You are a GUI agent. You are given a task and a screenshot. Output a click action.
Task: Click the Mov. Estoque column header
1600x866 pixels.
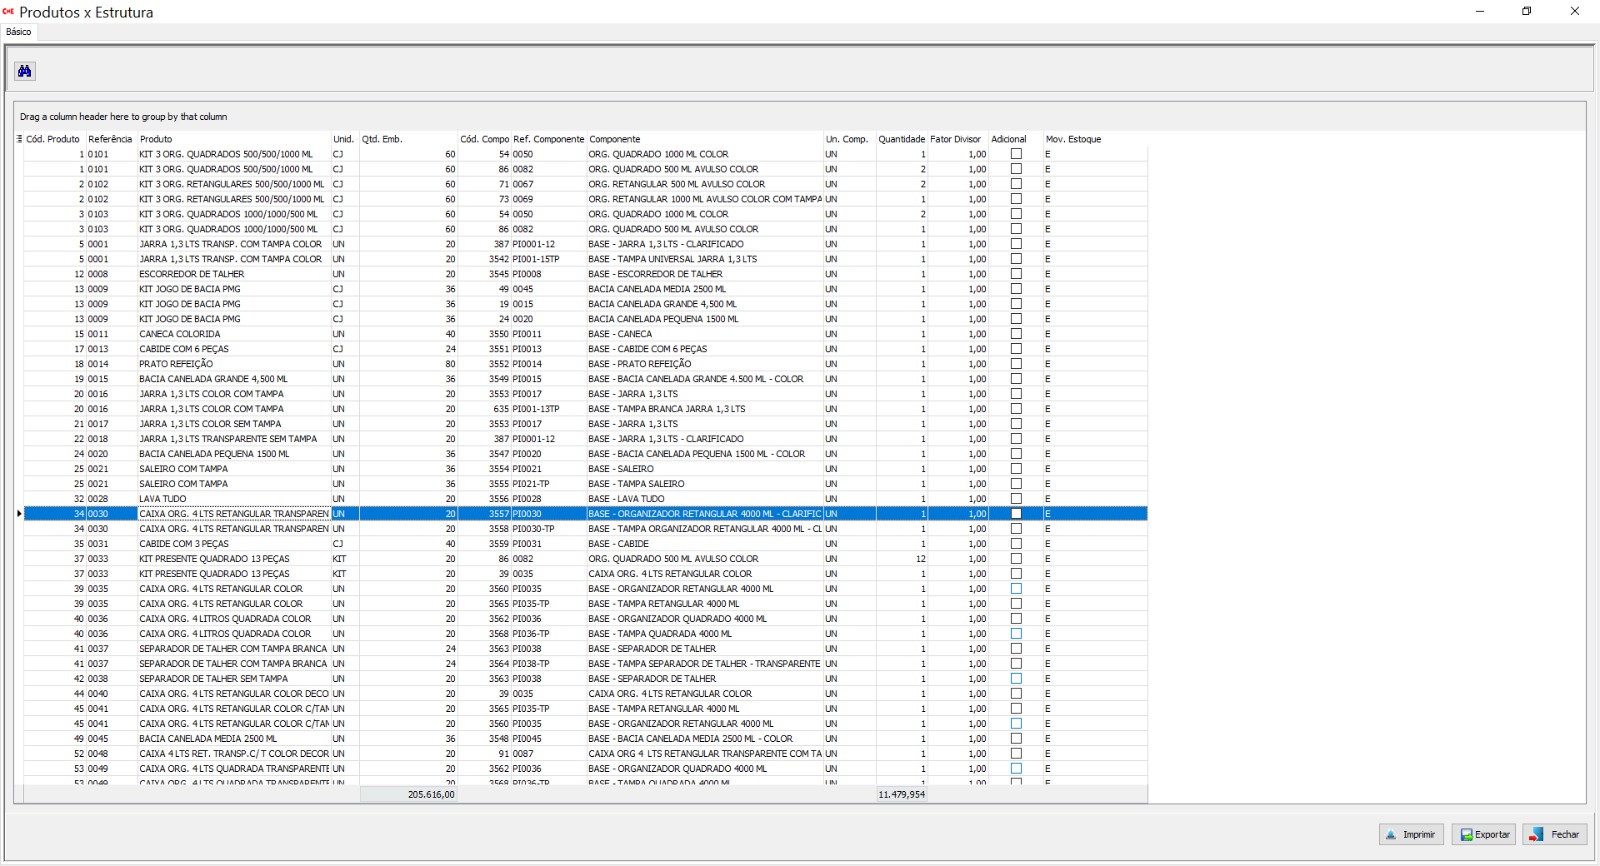point(1073,139)
